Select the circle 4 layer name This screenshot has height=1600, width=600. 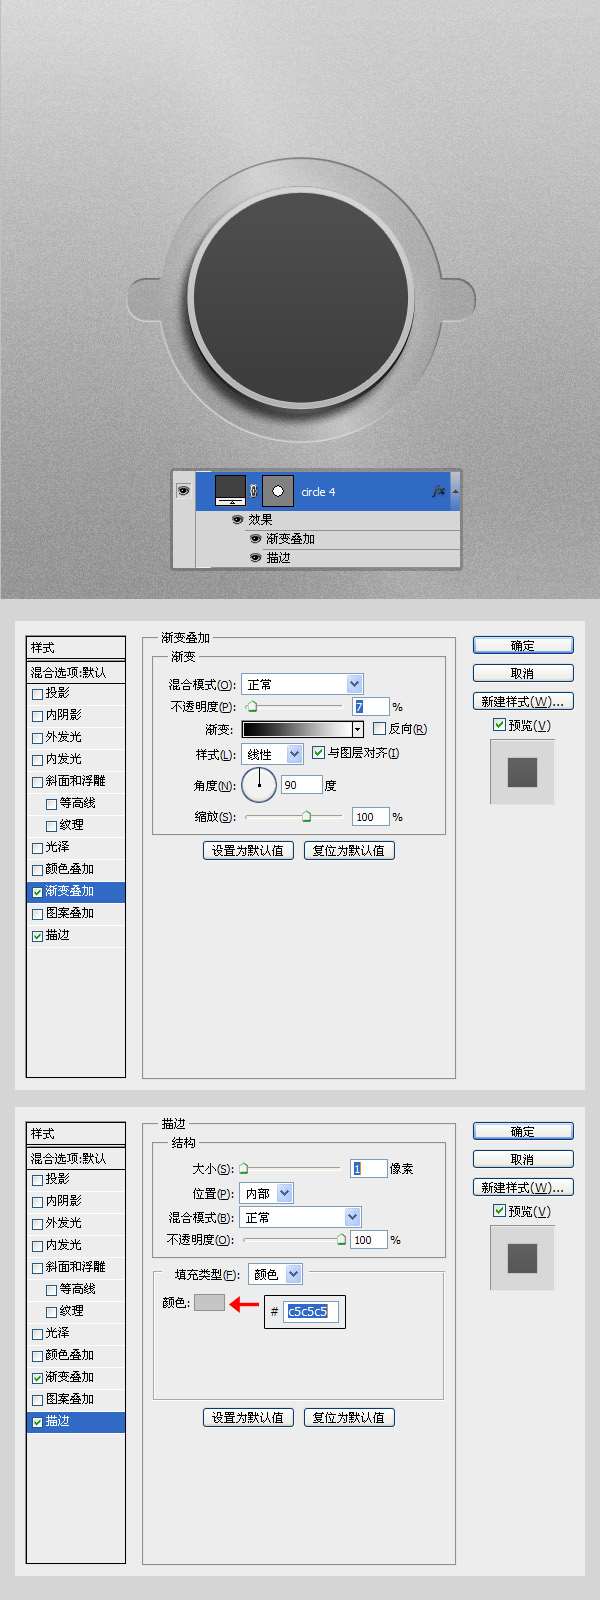(318, 492)
